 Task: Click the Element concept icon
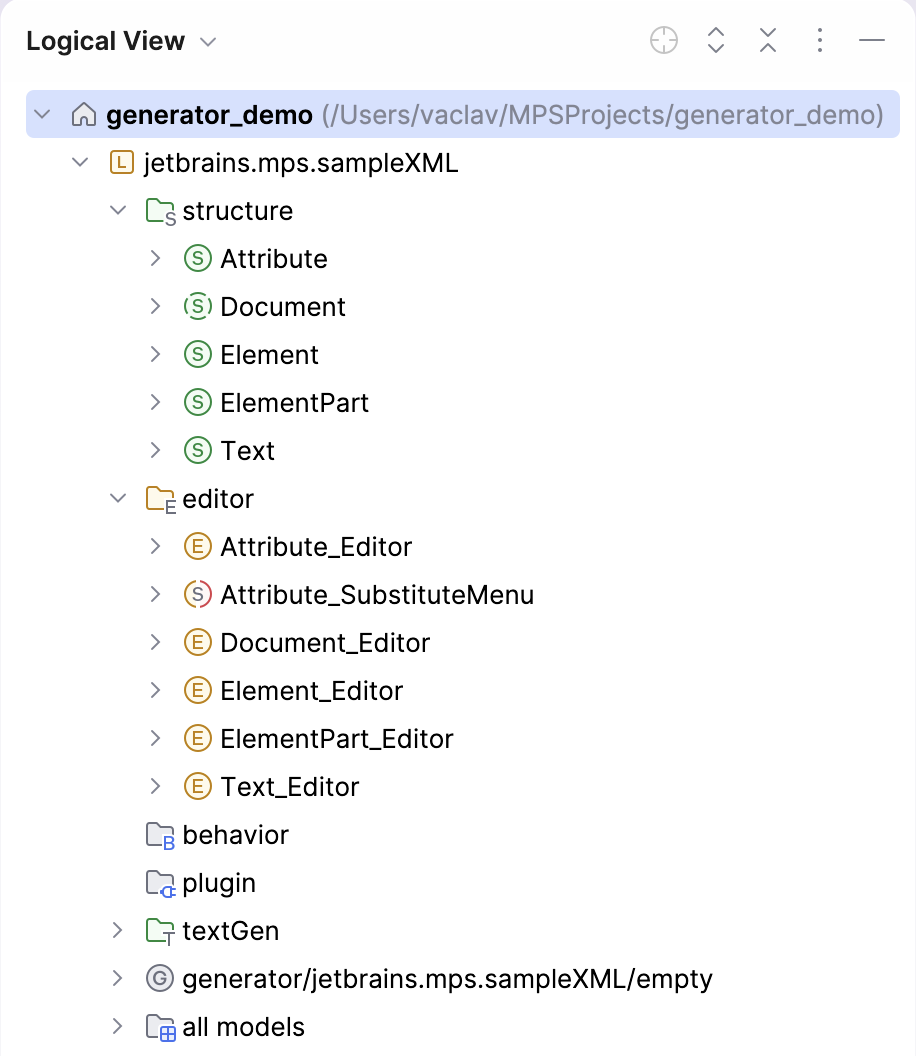click(x=198, y=354)
